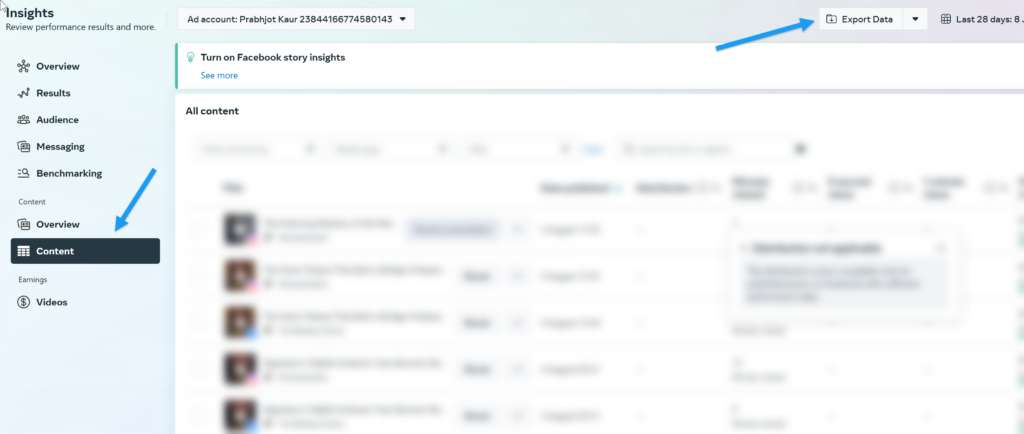Click the Results trend line icon
The height and width of the screenshot is (434, 1024).
coord(23,93)
